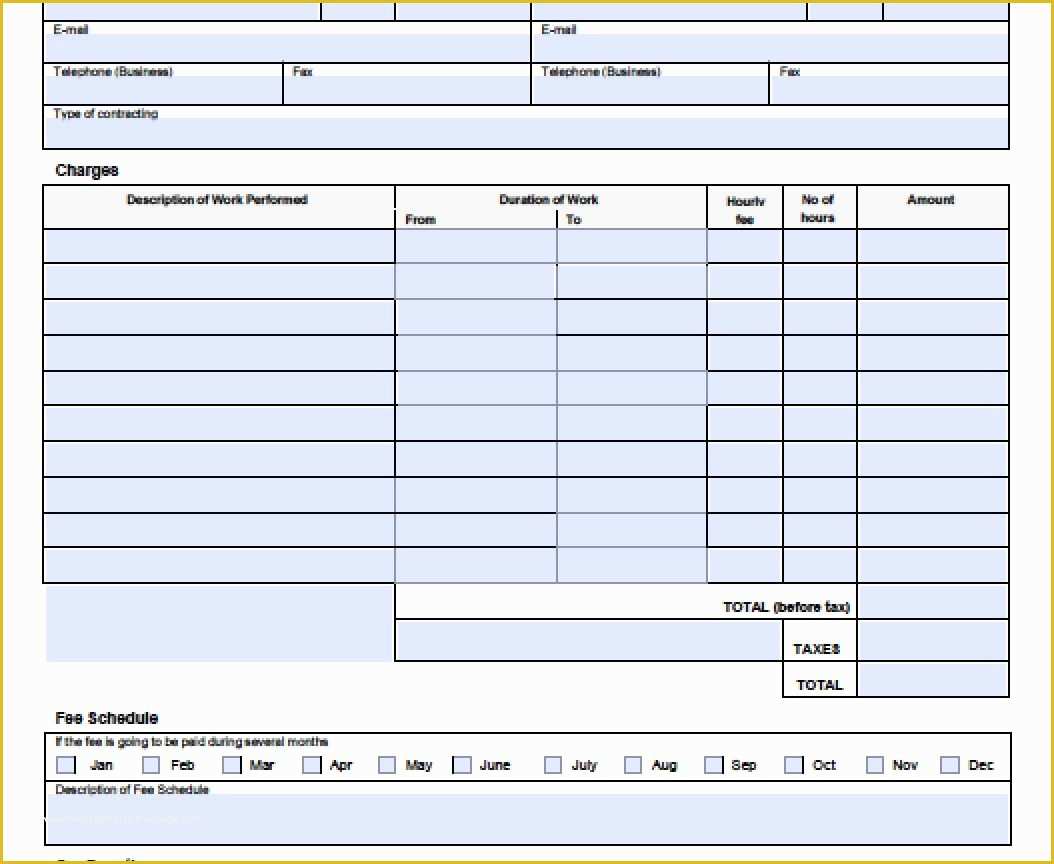
Task: Enable the July checkbox
Action: pyautogui.click(x=553, y=765)
